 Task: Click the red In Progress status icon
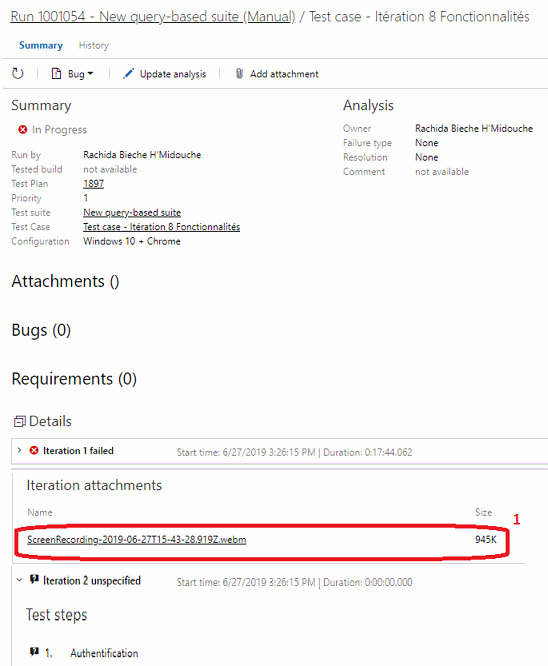[x=23, y=130]
